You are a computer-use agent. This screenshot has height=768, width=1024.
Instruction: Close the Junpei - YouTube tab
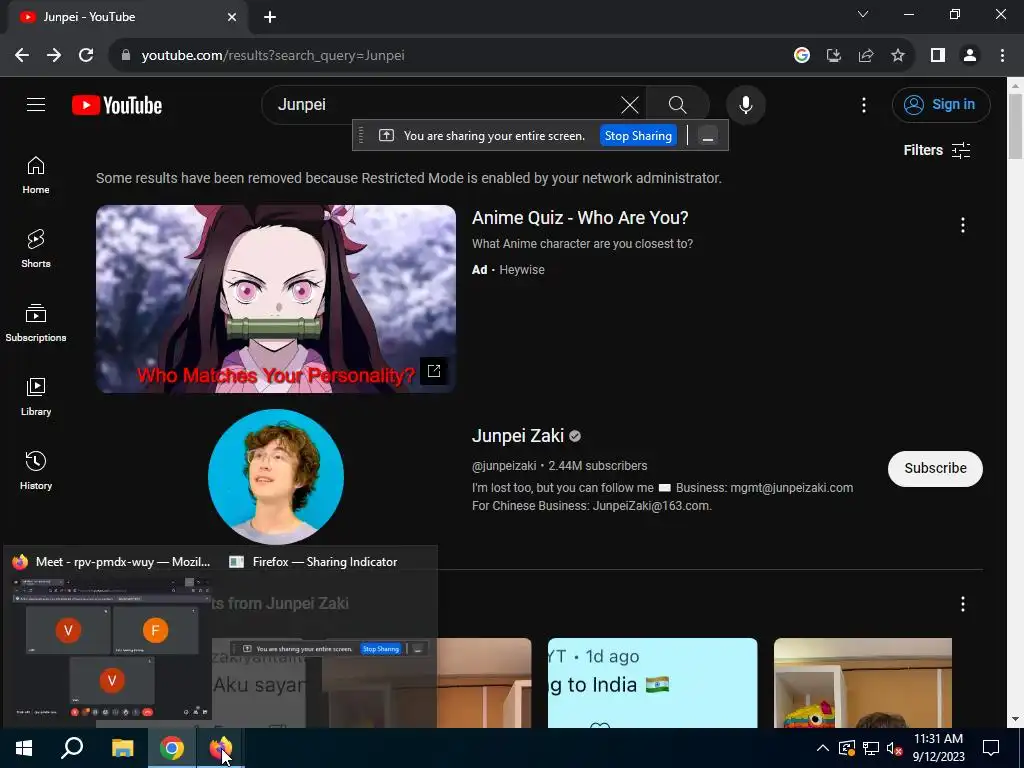(232, 17)
